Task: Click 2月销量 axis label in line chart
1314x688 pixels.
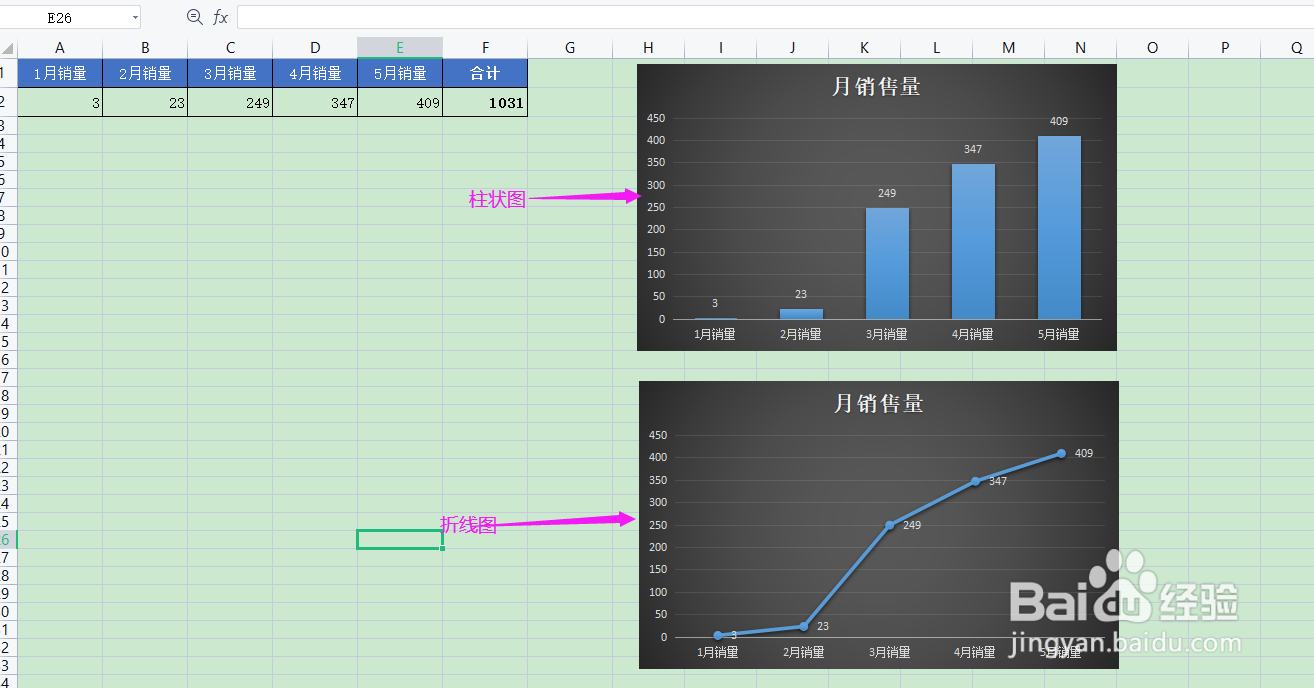Action: coord(803,652)
